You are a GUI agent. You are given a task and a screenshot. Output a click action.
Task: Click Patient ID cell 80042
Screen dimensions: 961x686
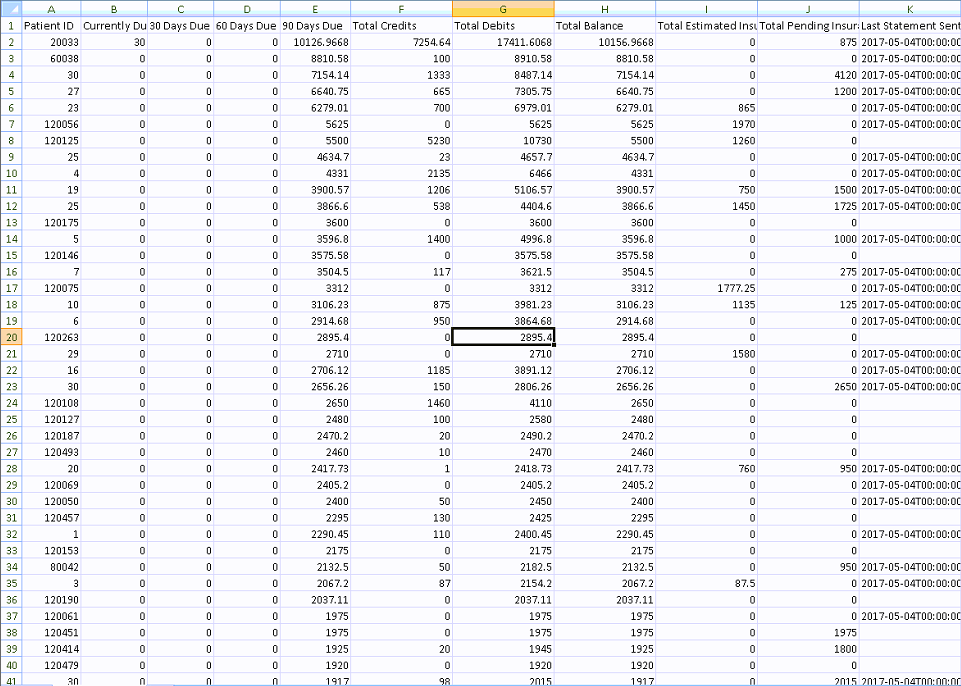tap(50, 567)
